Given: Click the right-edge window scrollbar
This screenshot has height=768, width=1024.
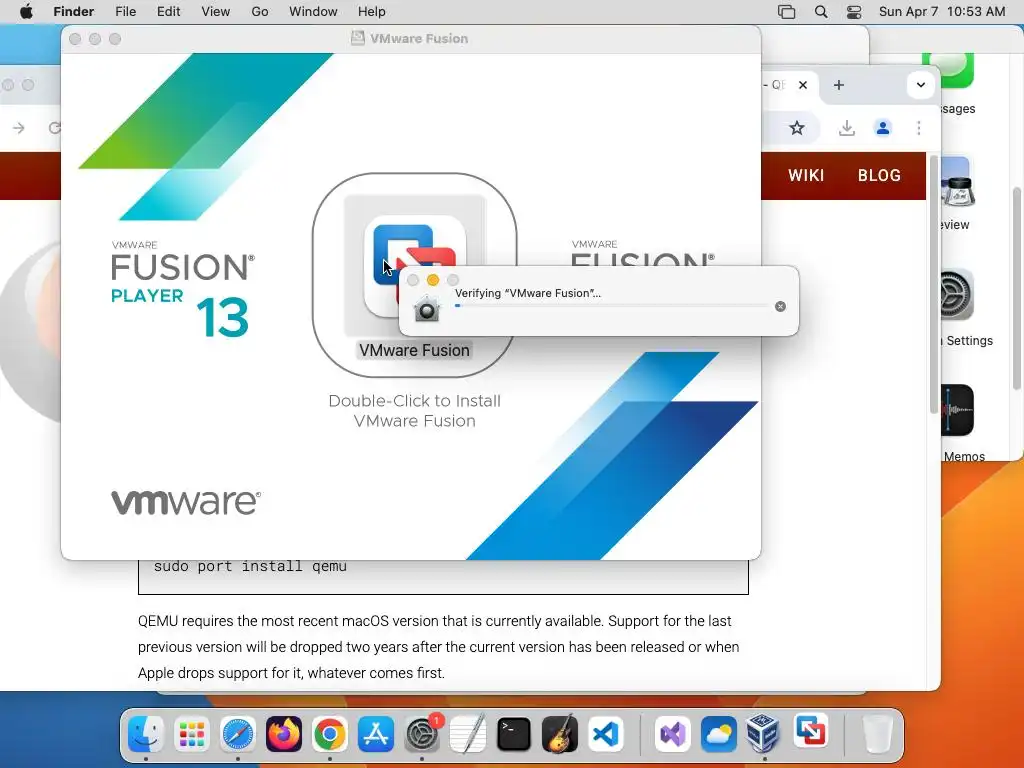Looking at the screenshot, I should [x=1017, y=287].
